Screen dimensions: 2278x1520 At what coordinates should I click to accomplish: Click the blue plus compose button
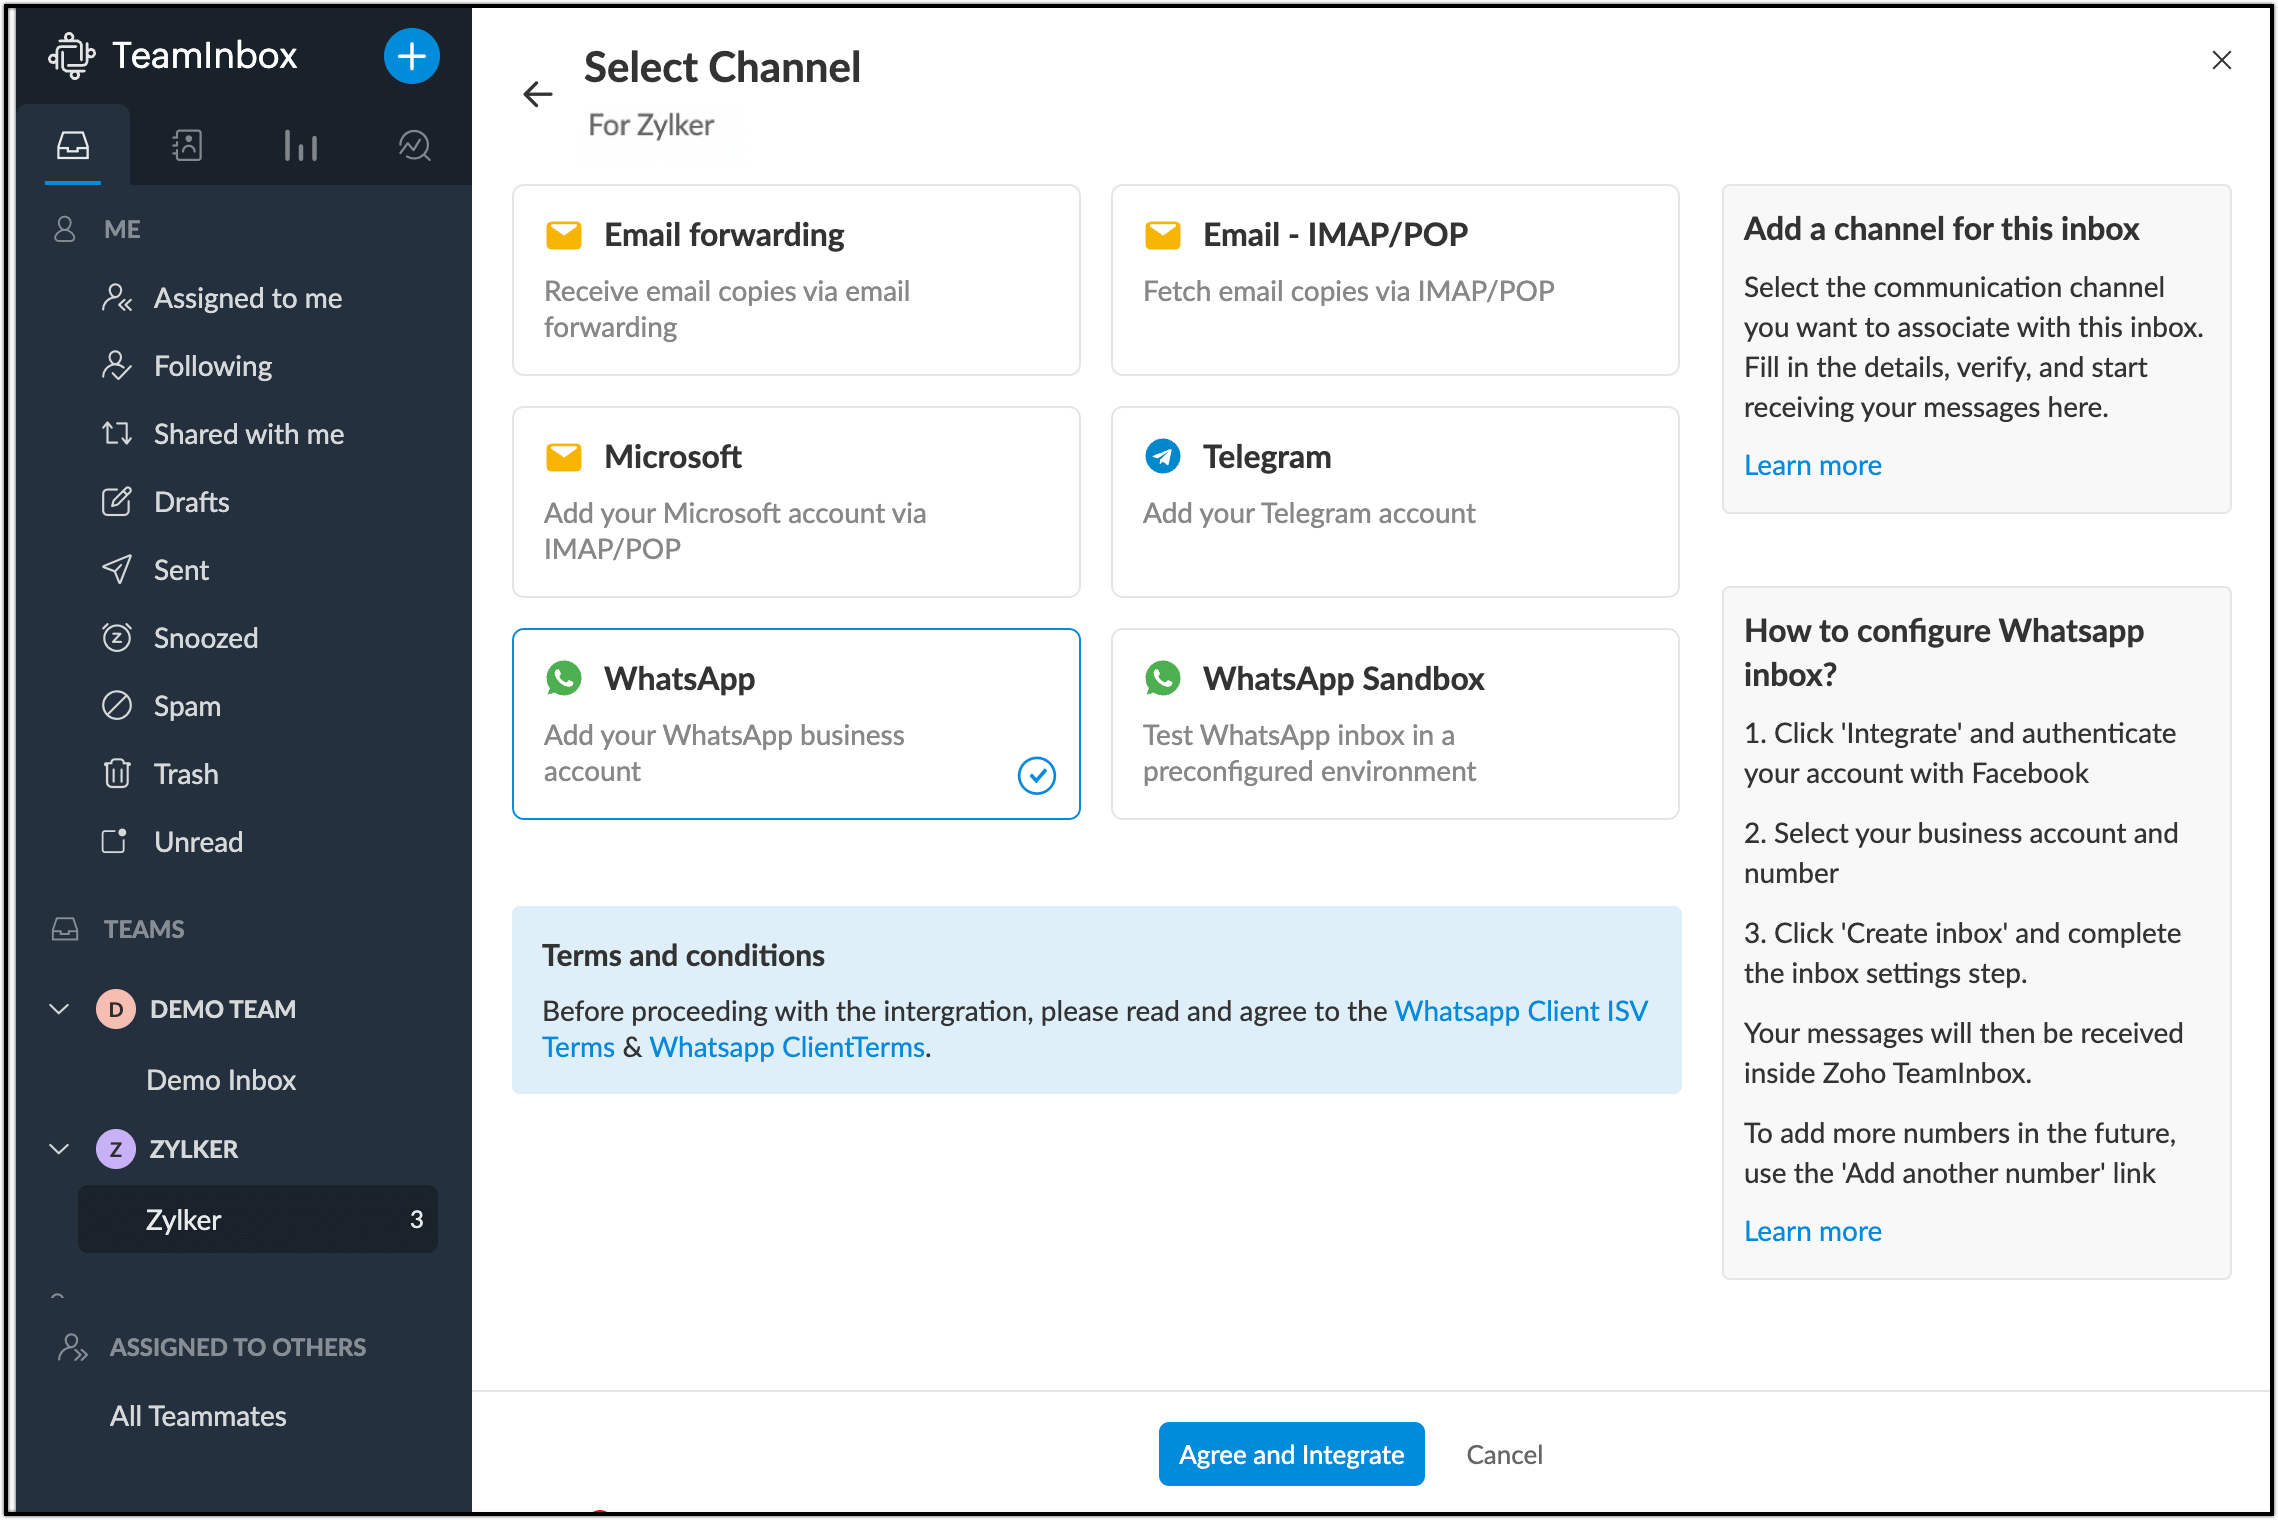click(x=411, y=56)
